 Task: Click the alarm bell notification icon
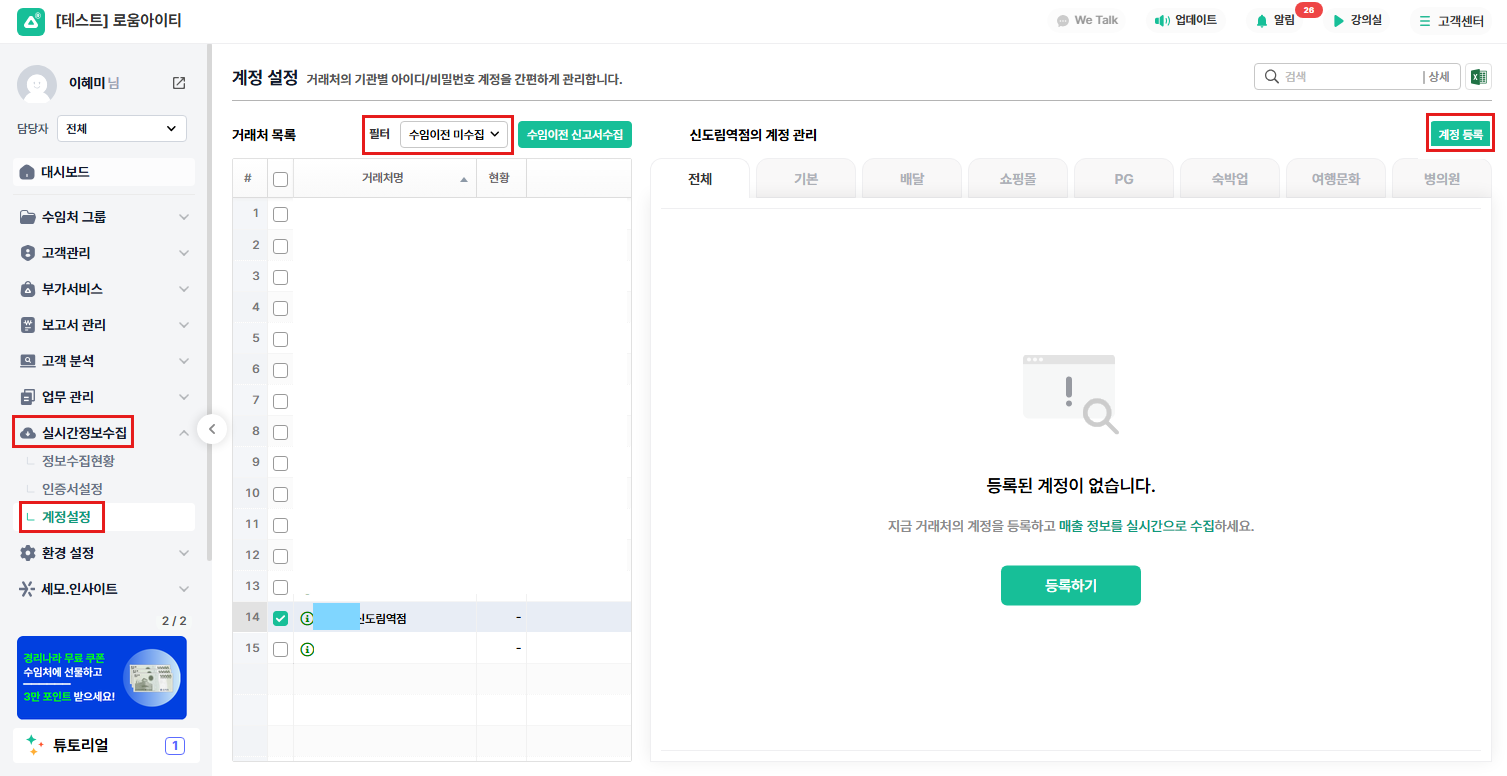[x=1262, y=20]
